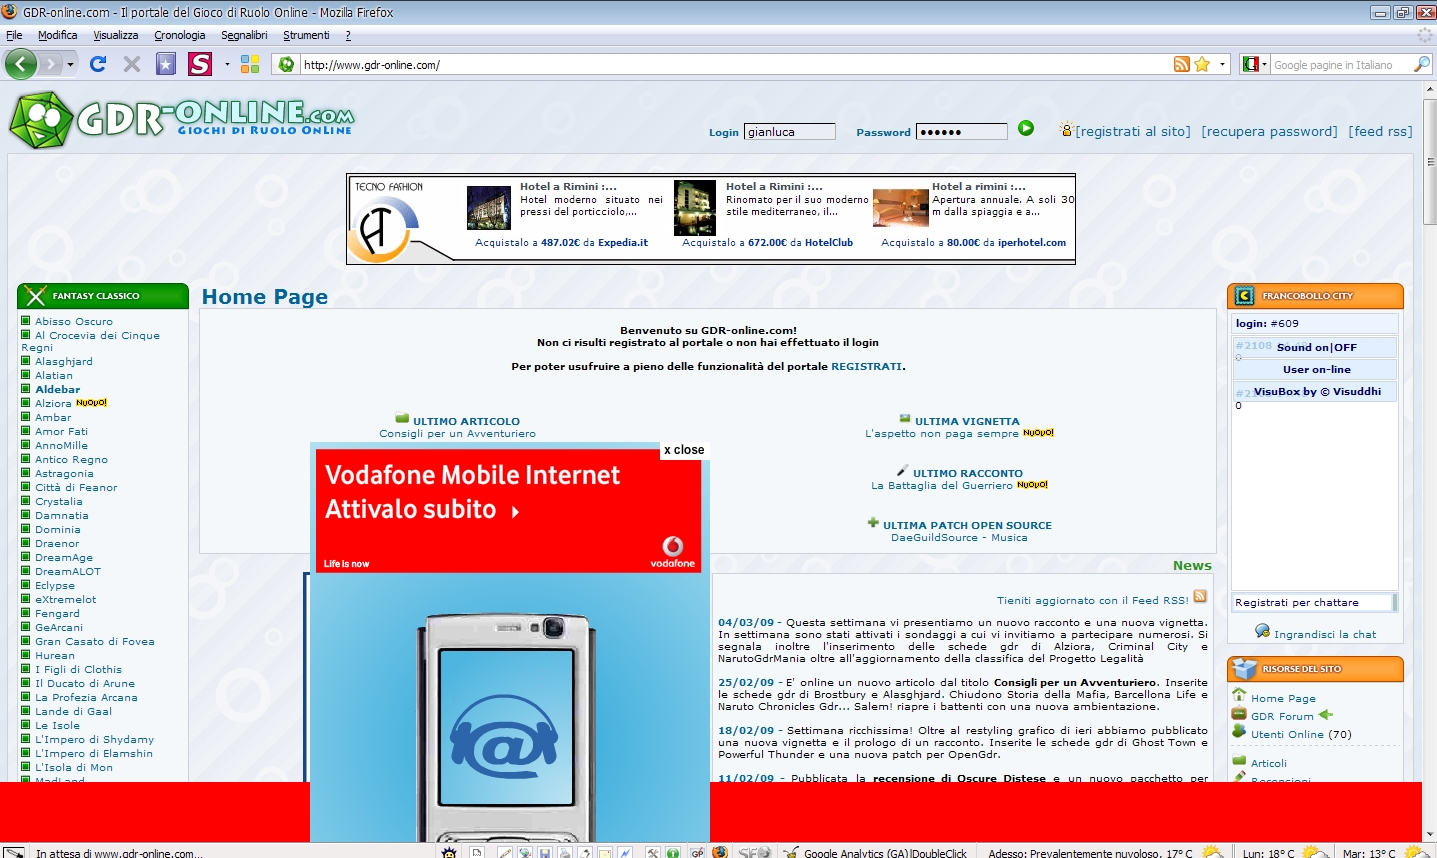Image resolution: width=1437 pixels, height=858 pixels.
Task: Bookmark this page with the yellow star
Action: 1202,64
